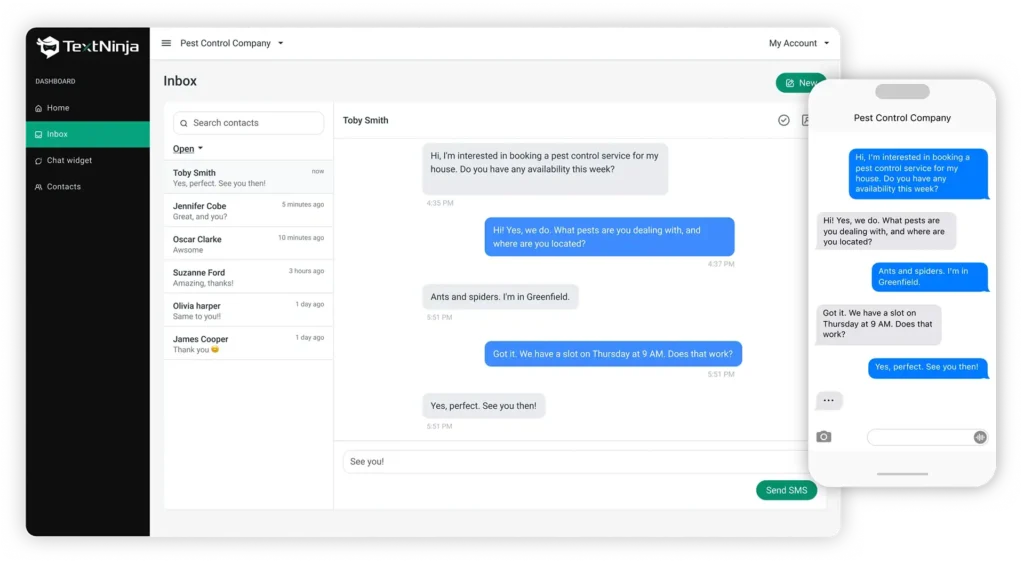Open Jennifer Cobe conversation
The width and height of the screenshot is (1024, 563).
tap(248, 210)
